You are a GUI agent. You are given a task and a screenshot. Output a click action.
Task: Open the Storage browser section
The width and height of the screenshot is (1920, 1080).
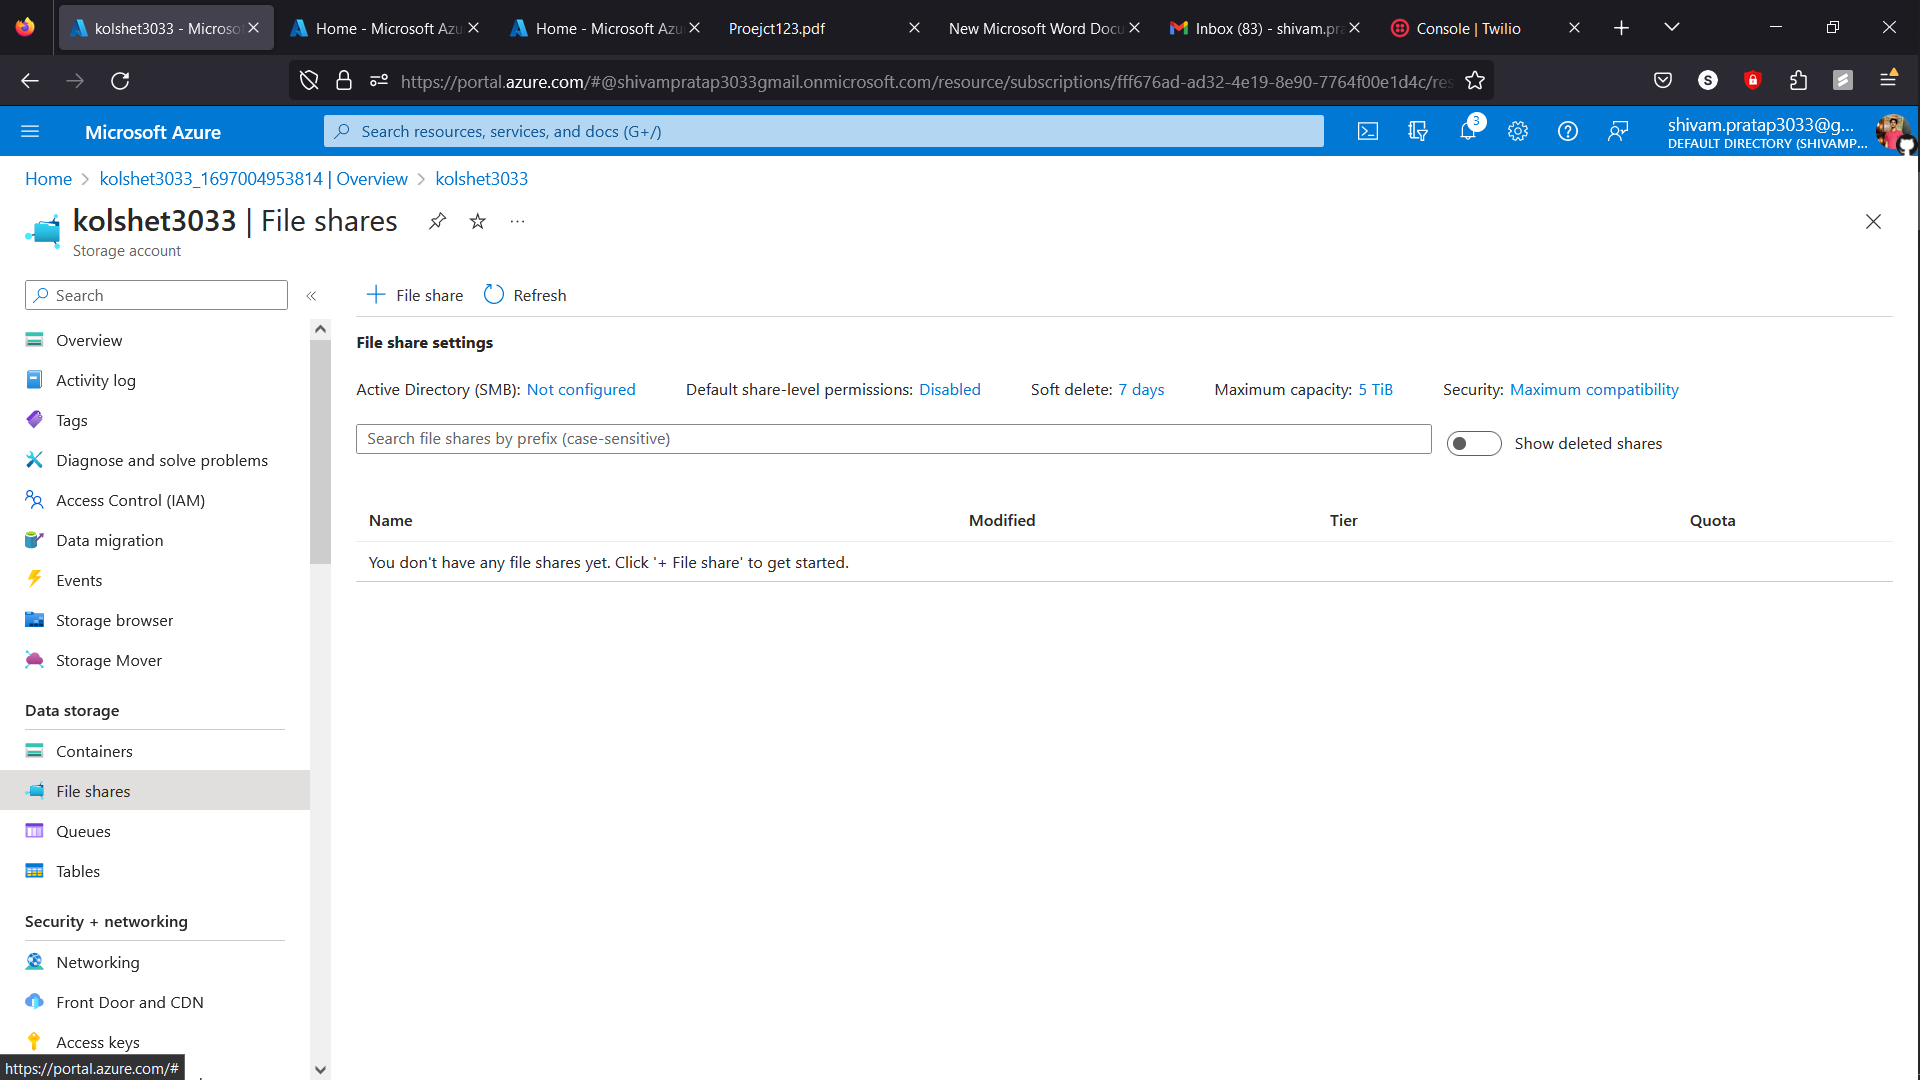[114, 620]
